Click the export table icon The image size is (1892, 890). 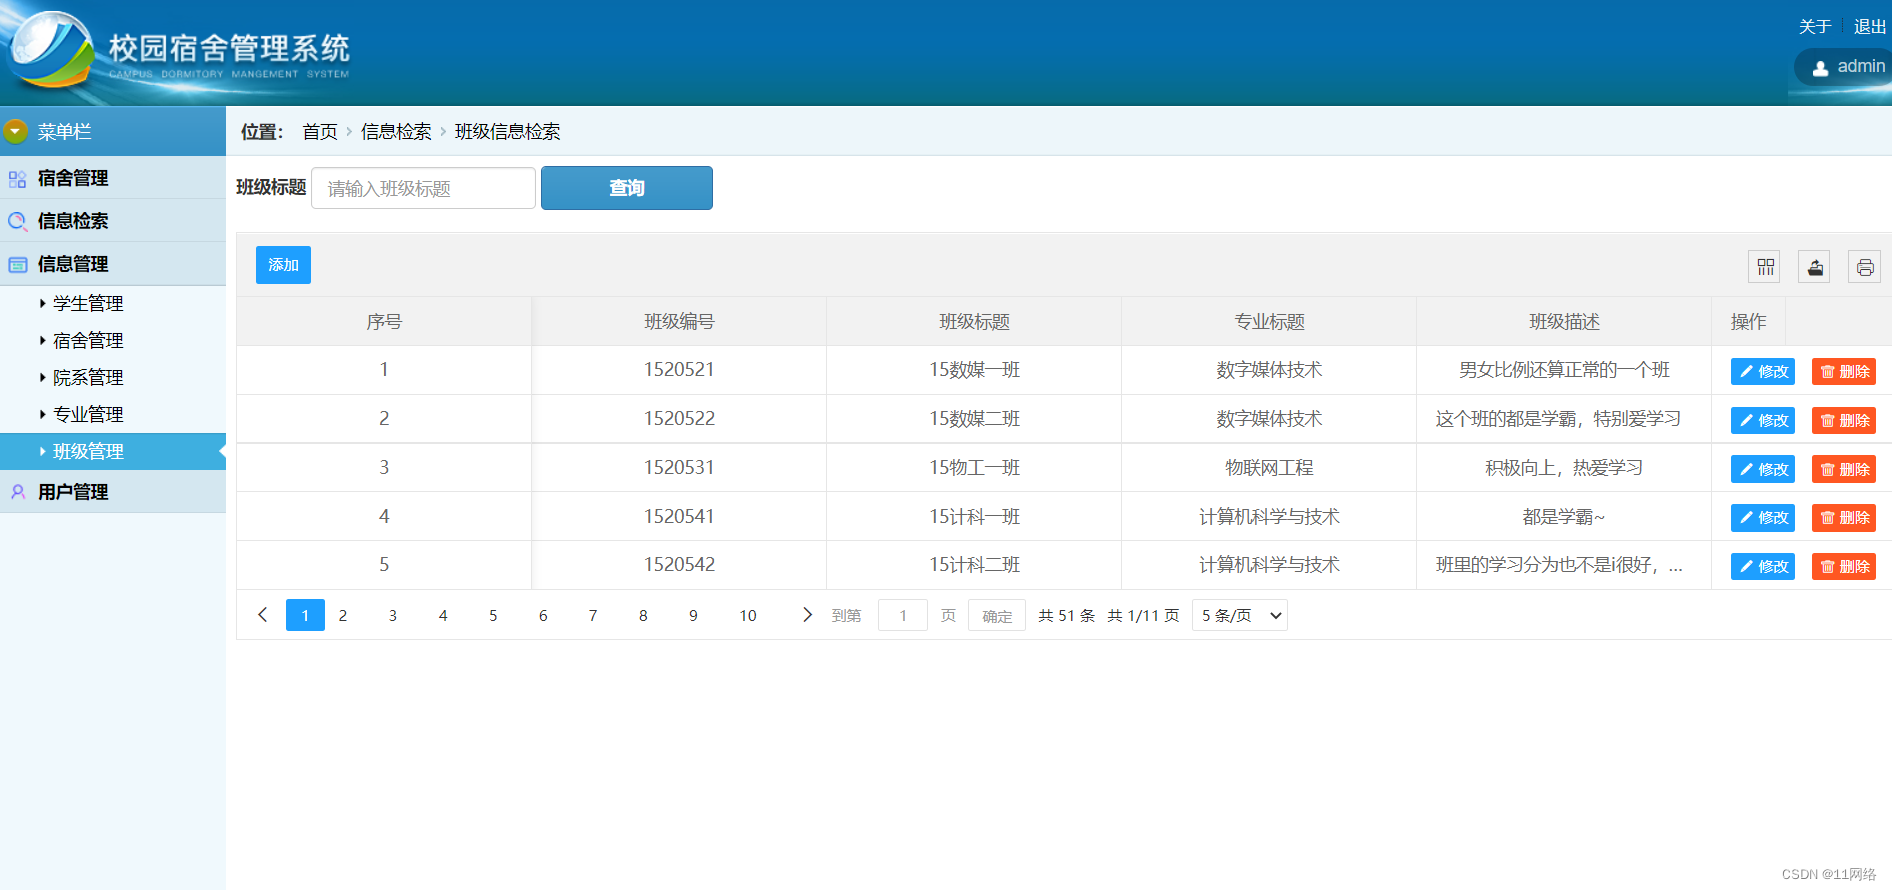(x=1814, y=267)
